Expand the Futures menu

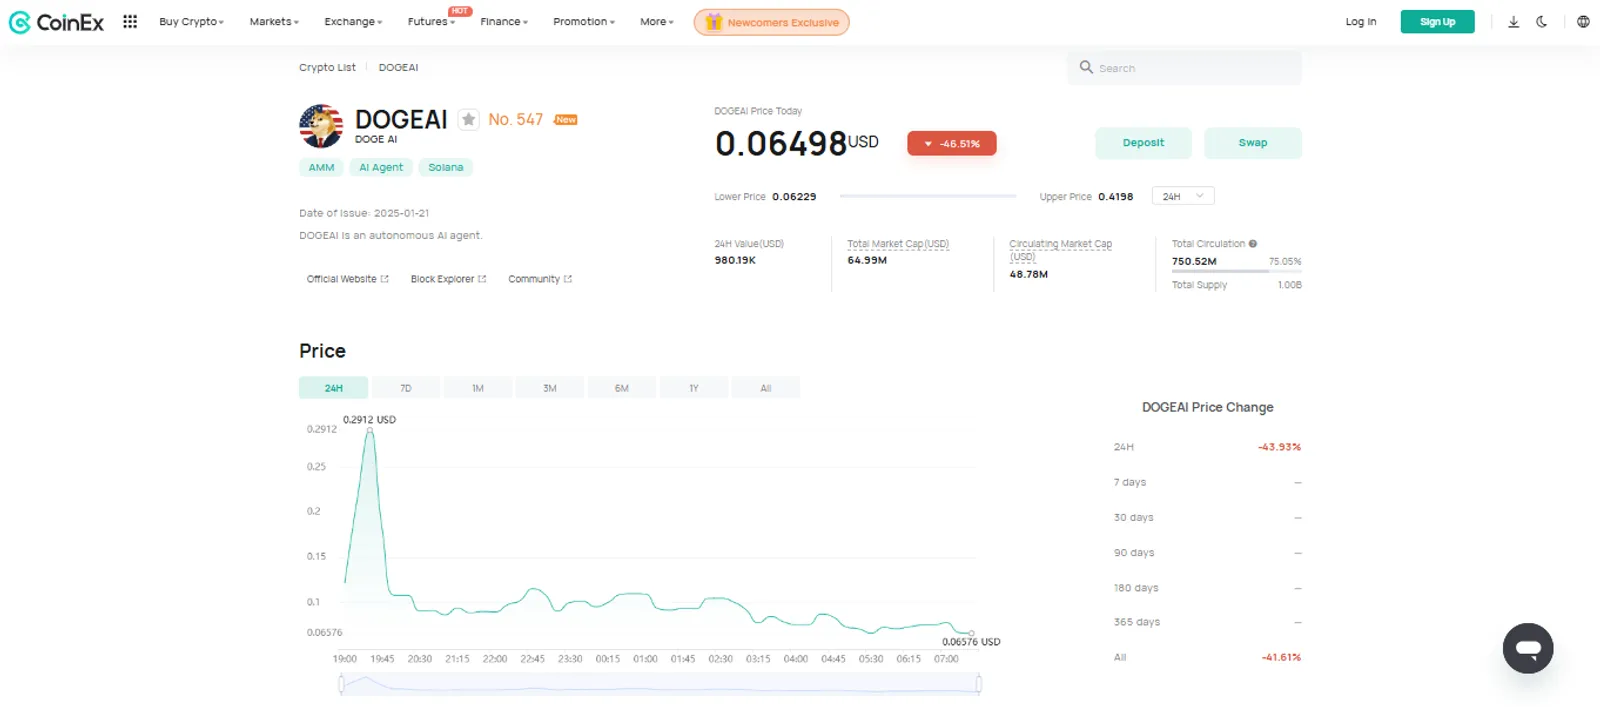click(431, 22)
